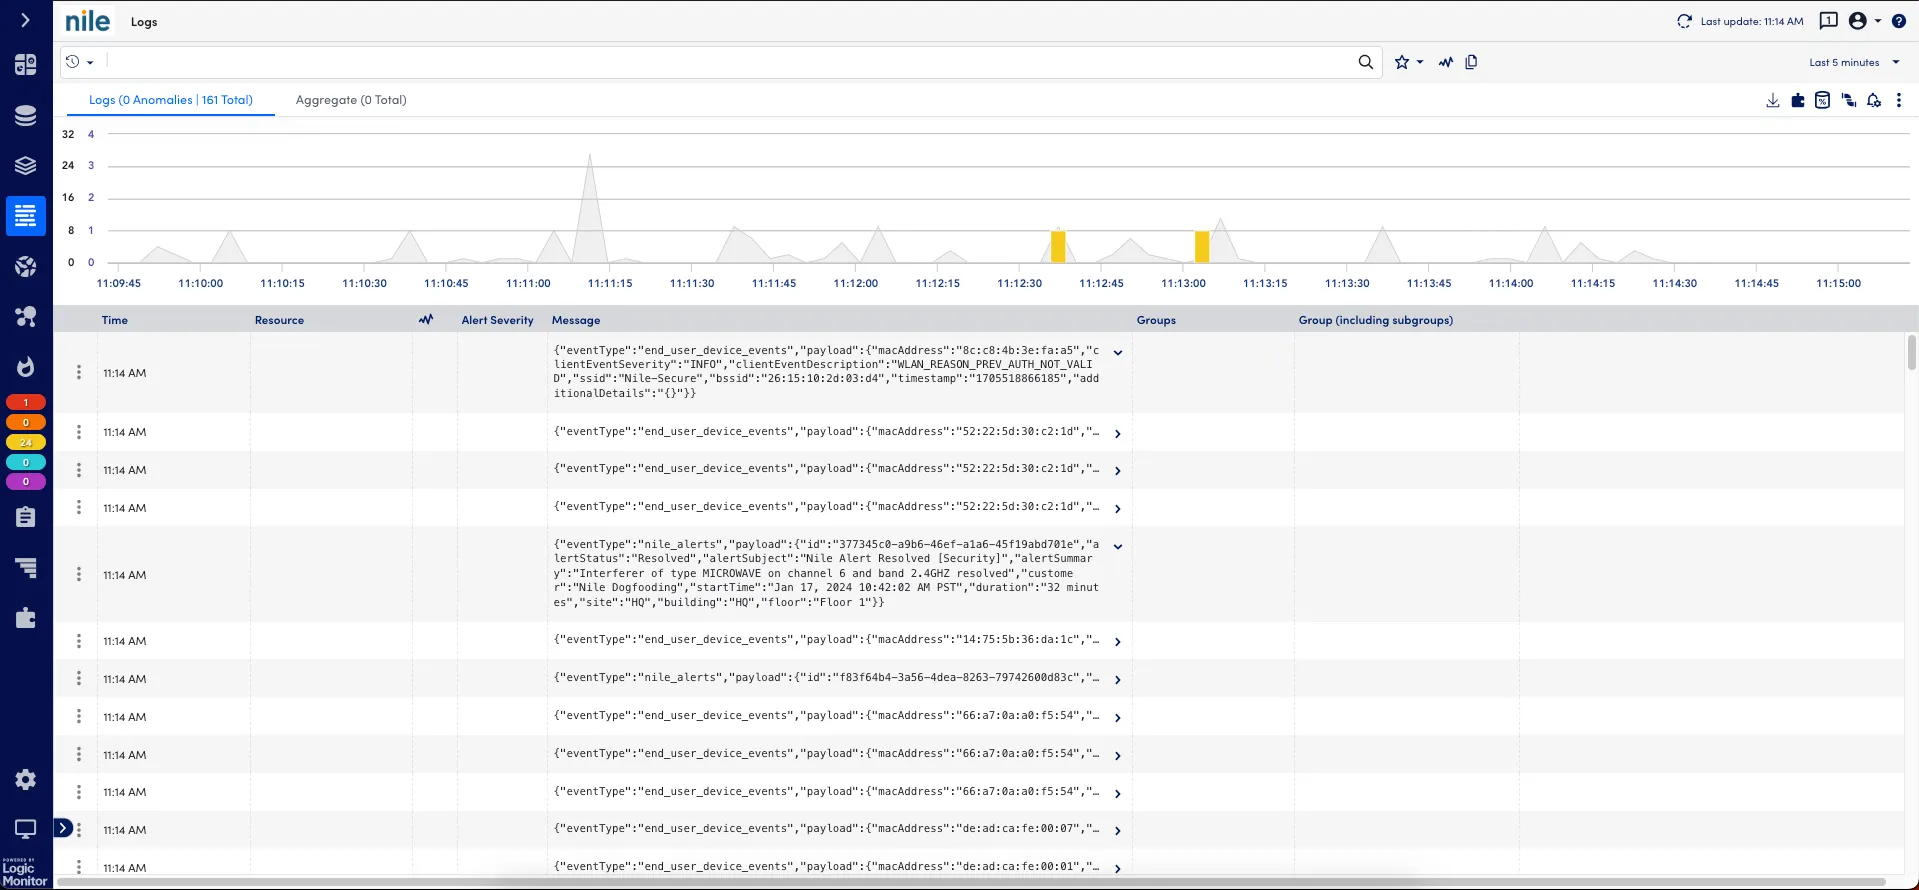Viewport: 1919px width, 890px height.
Task: Open the log alert bell settings icon
Action: pos(1874,100)
